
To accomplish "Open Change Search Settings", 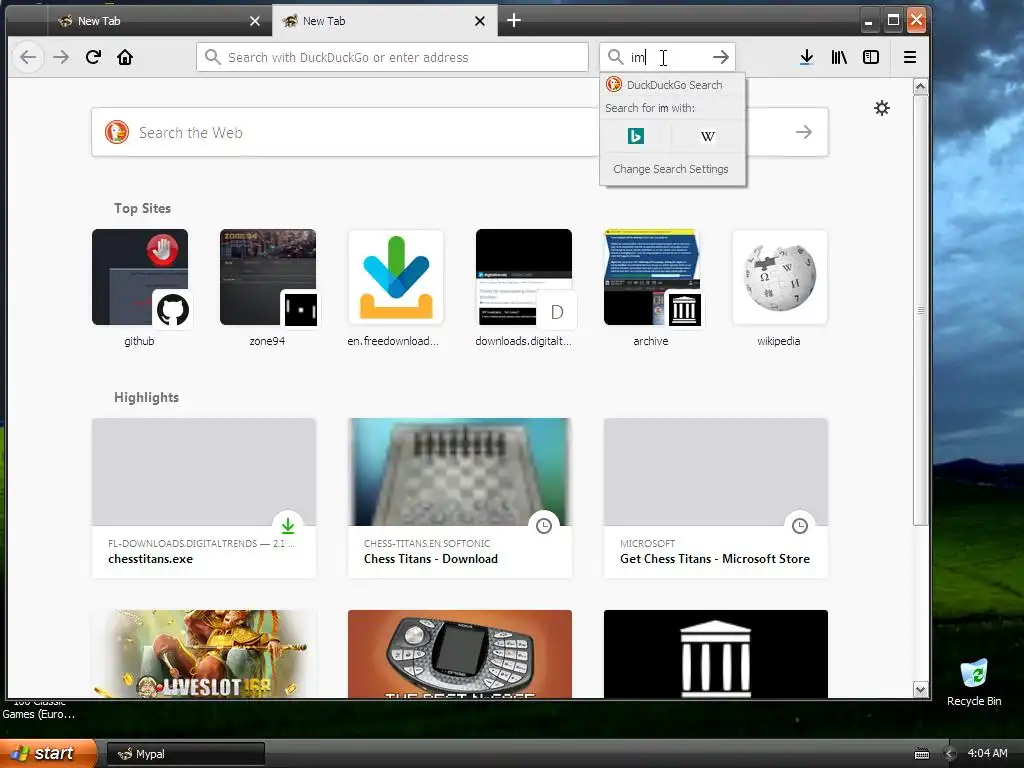I will pos(671,169).
